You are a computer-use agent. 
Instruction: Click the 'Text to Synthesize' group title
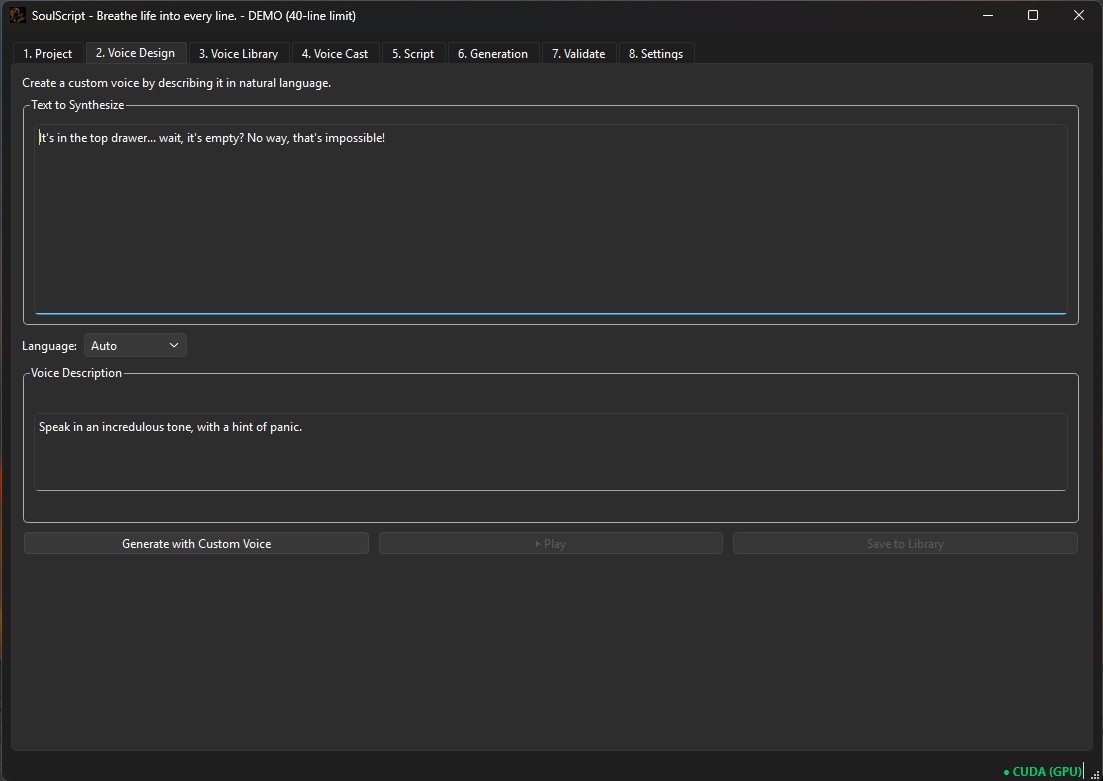click(x=77, y=105)
